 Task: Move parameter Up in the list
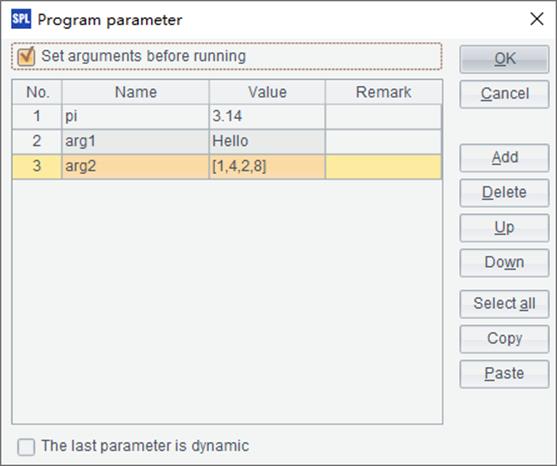pos(504,228)
